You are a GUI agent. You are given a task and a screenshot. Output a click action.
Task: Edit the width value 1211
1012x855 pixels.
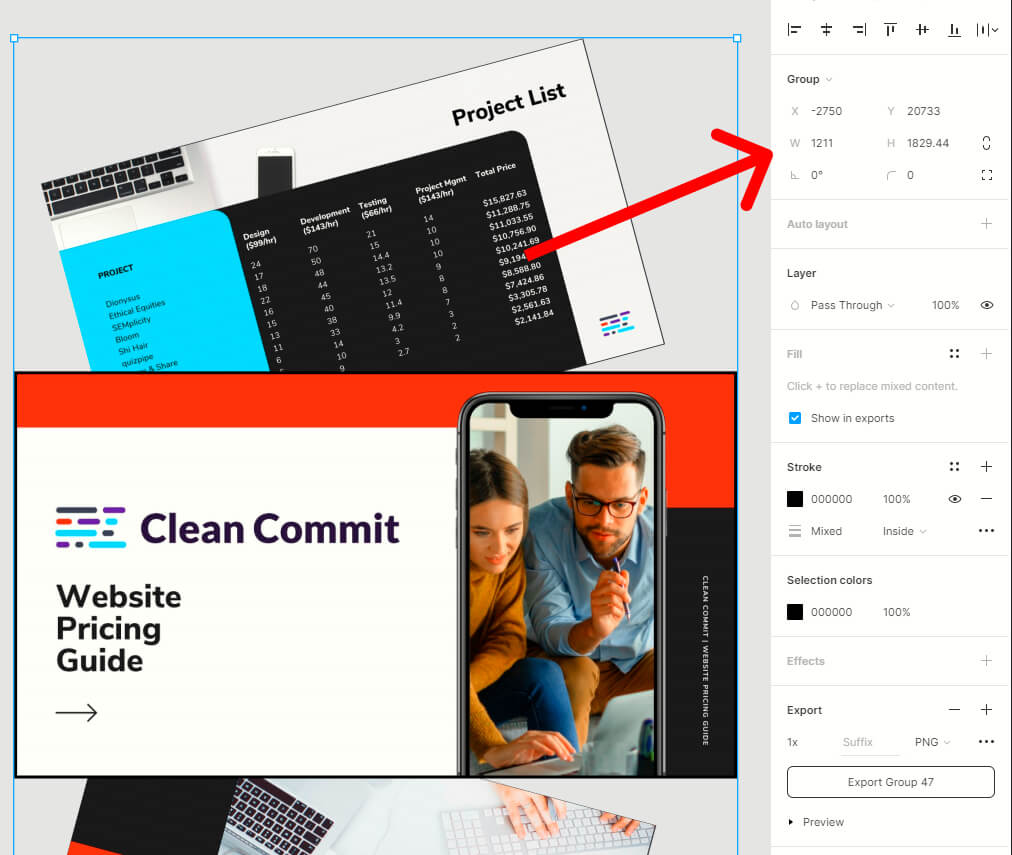[x=822, y=143]
